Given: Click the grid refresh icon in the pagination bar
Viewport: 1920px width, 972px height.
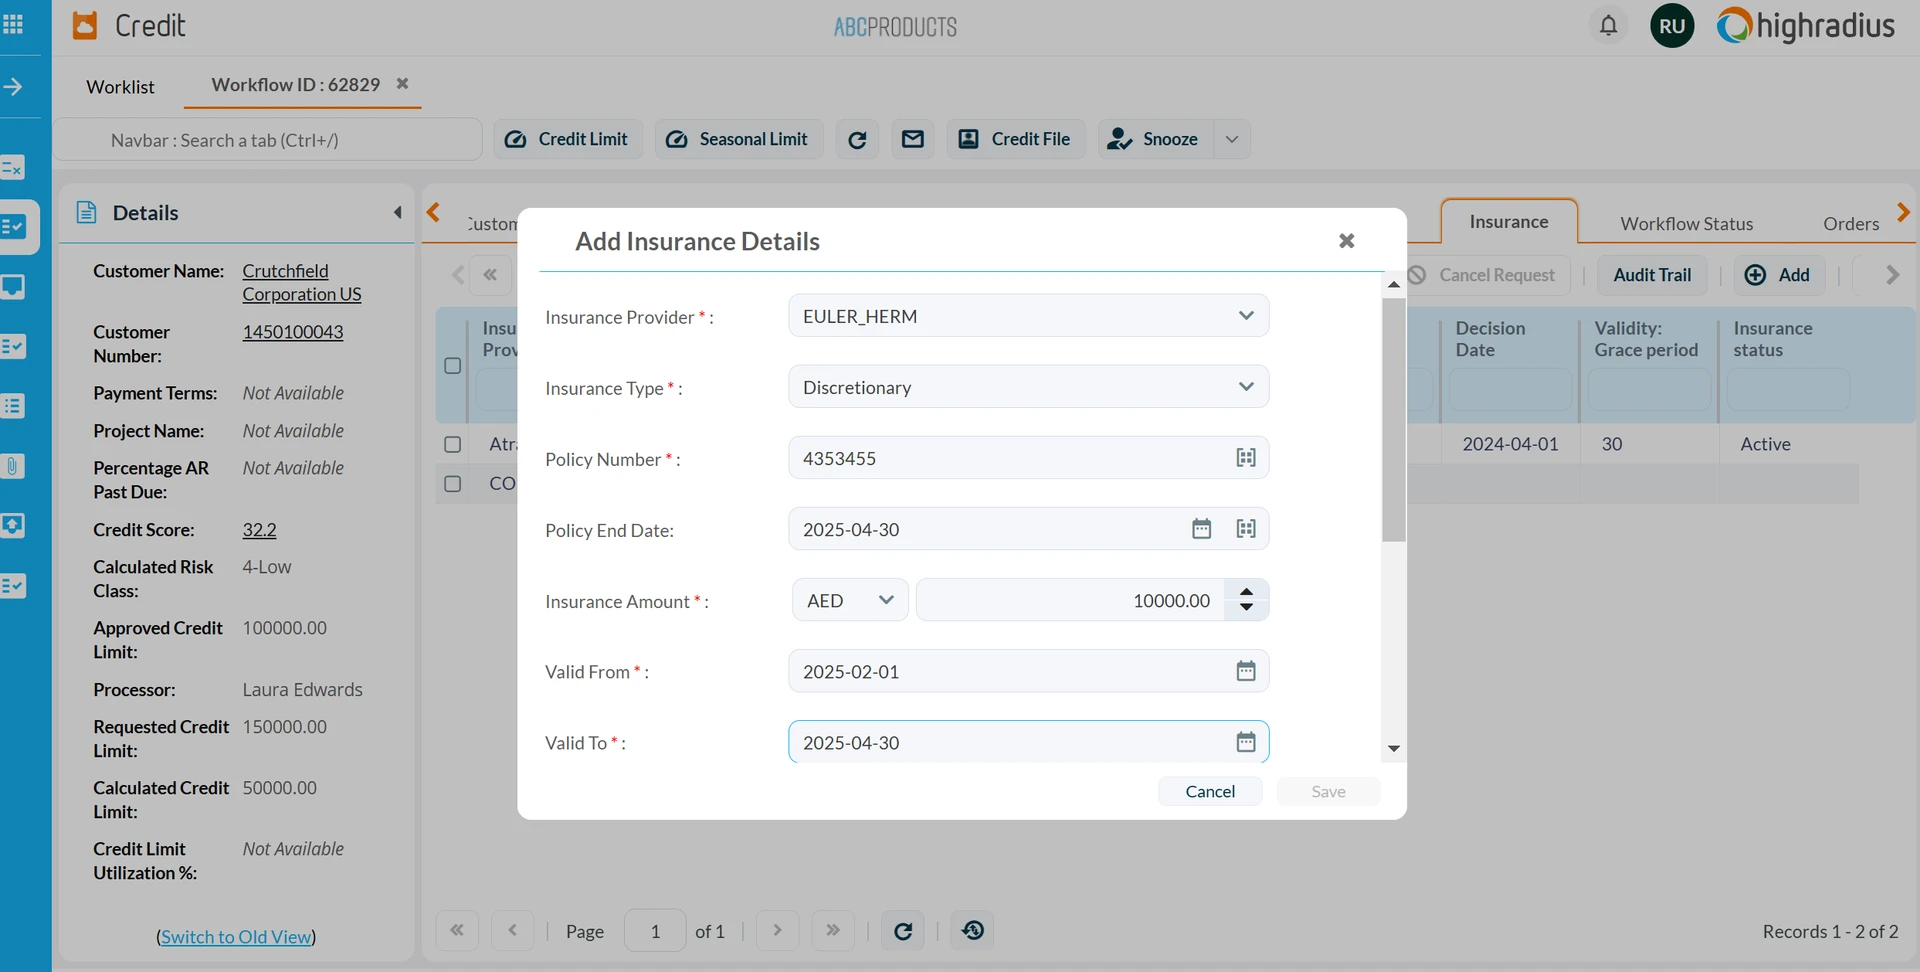Looking at the screenshot, I should (x=903, y=931).
